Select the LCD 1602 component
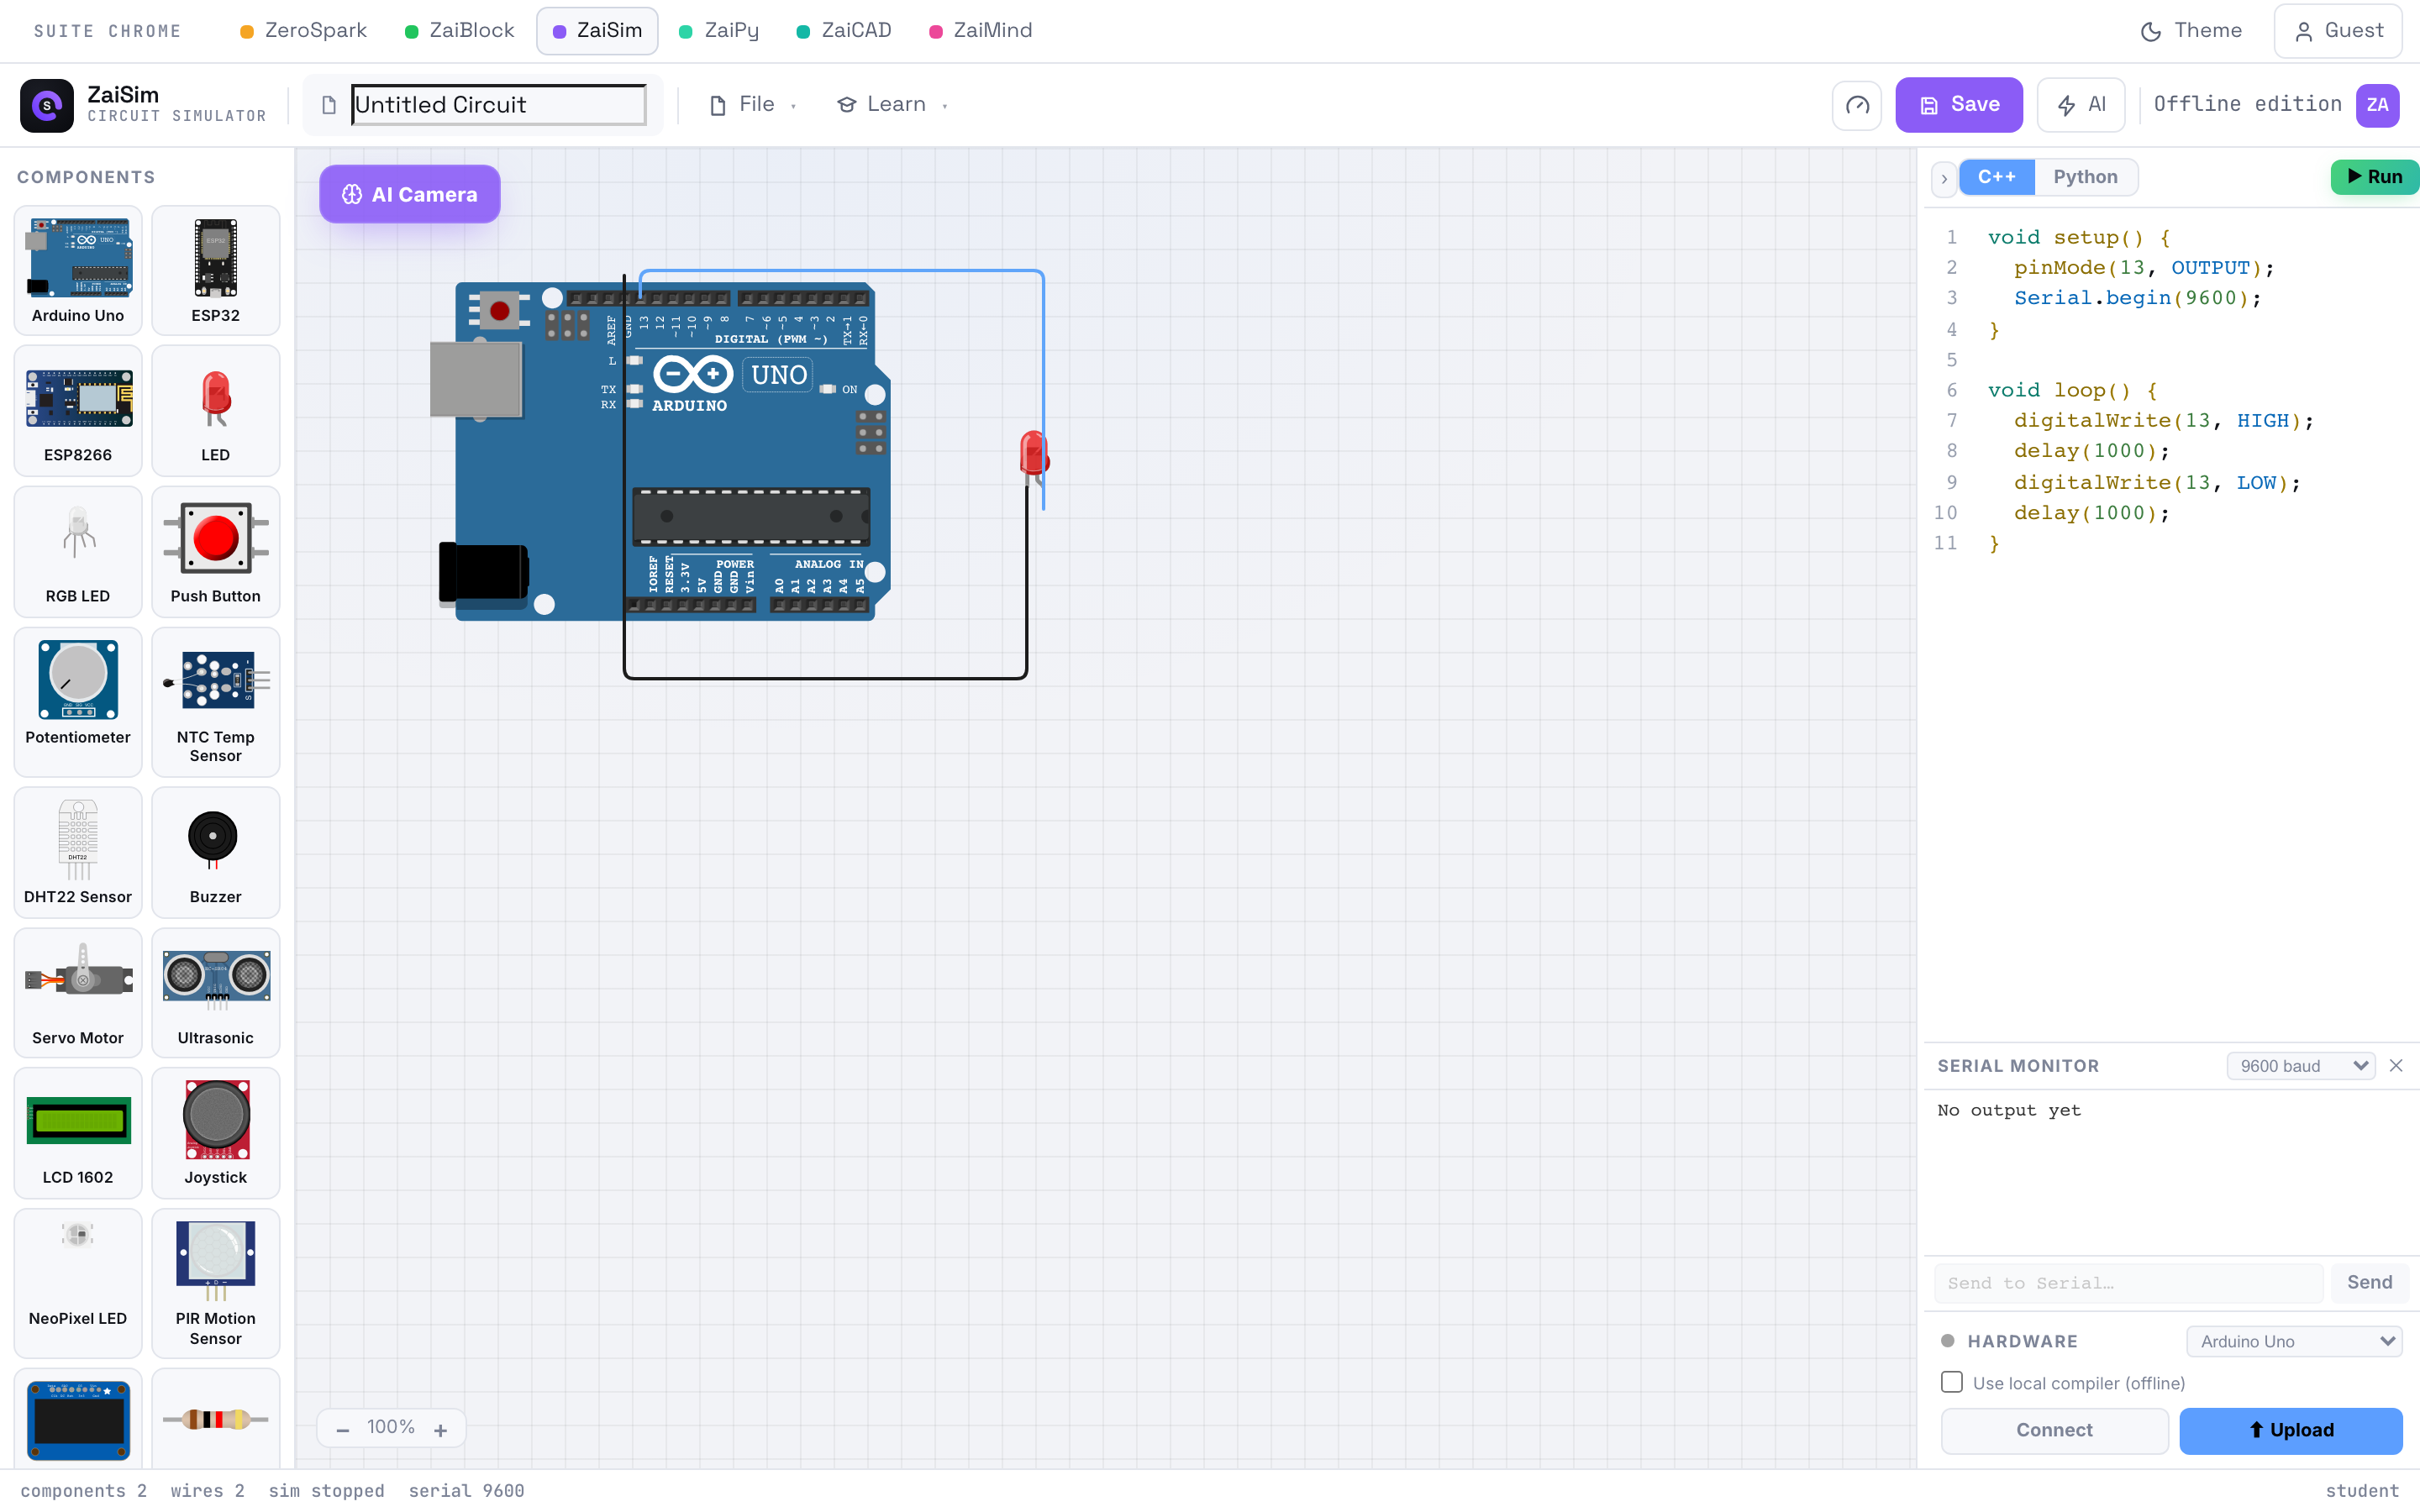 [78, 1132]
